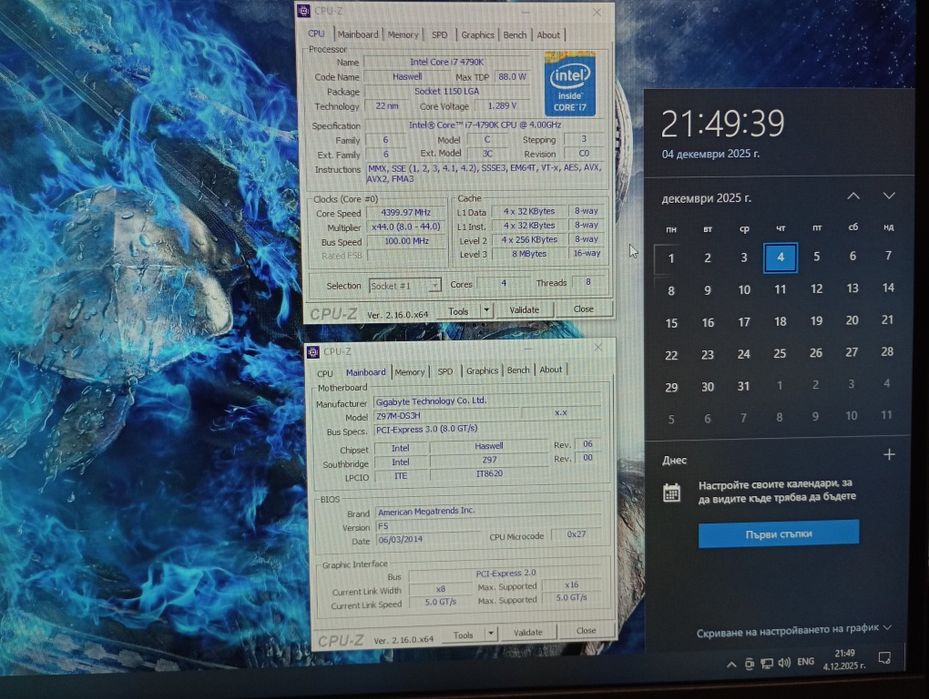The width and height of the screenshot is (929, 699).
Task: Select December 1 in calendar
Action: click(x=671, y=258)
